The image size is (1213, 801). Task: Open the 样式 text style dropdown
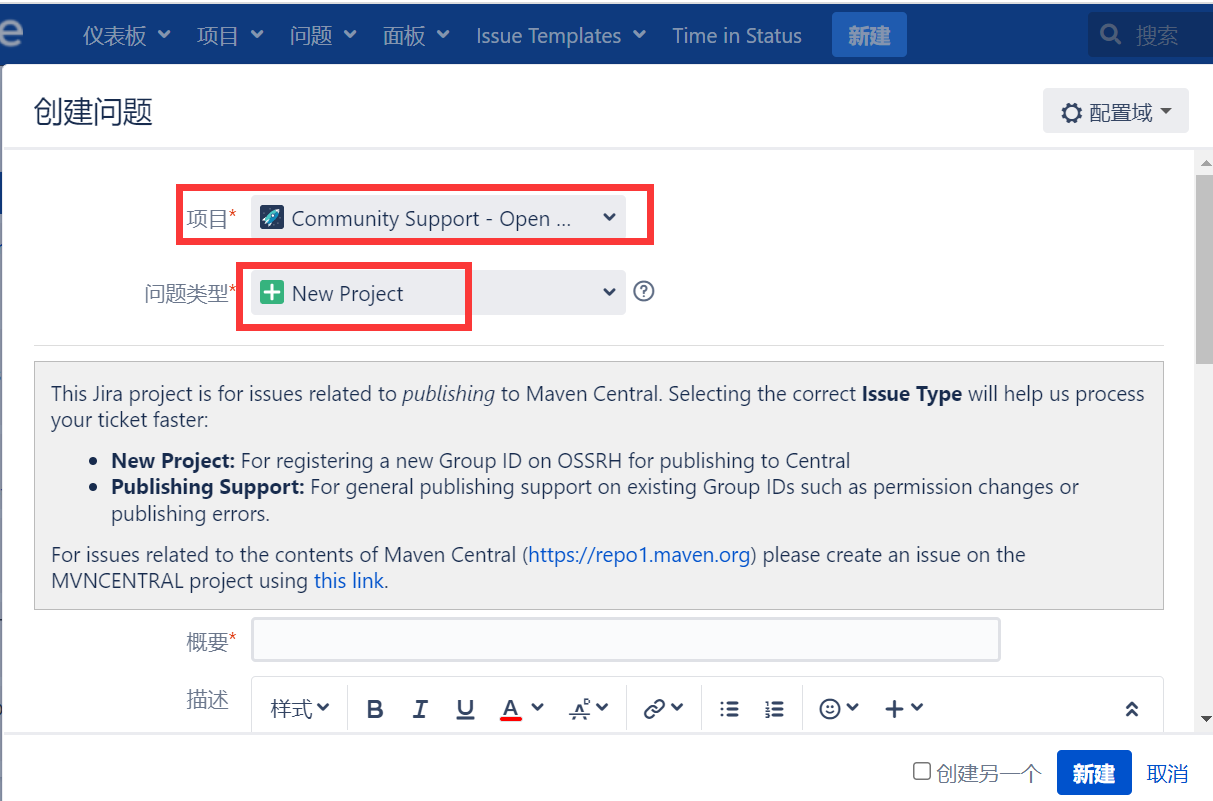click(x=300, y=709)
